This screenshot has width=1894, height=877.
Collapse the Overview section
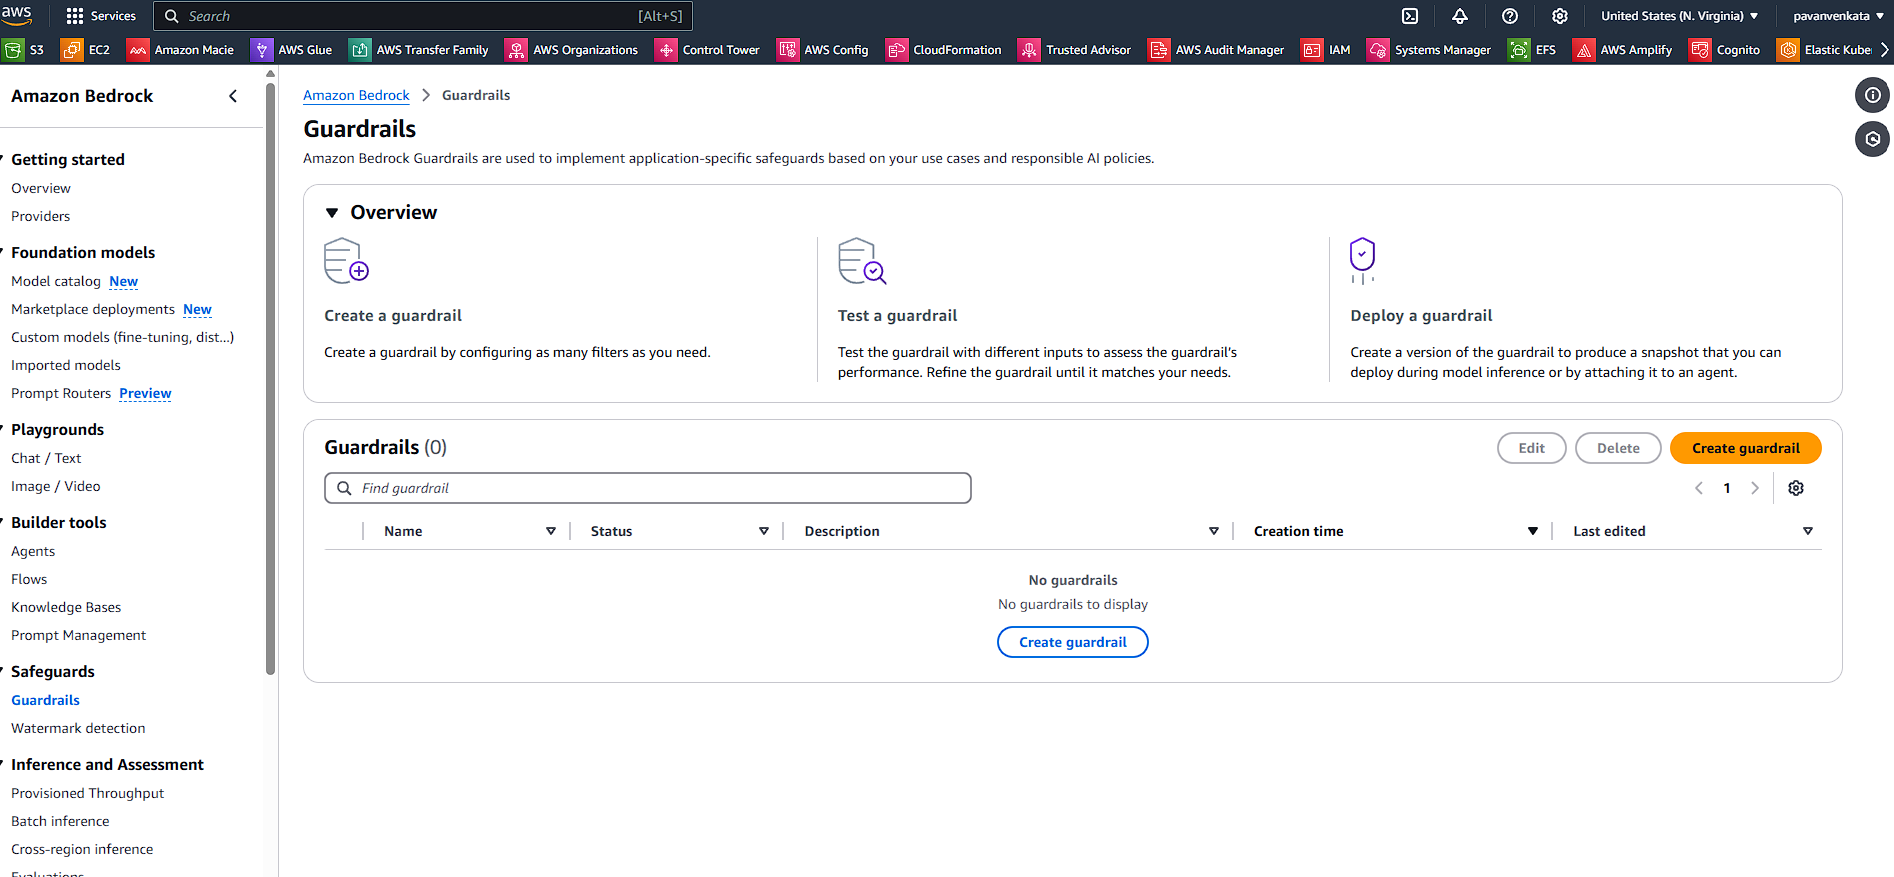point(332,213)
